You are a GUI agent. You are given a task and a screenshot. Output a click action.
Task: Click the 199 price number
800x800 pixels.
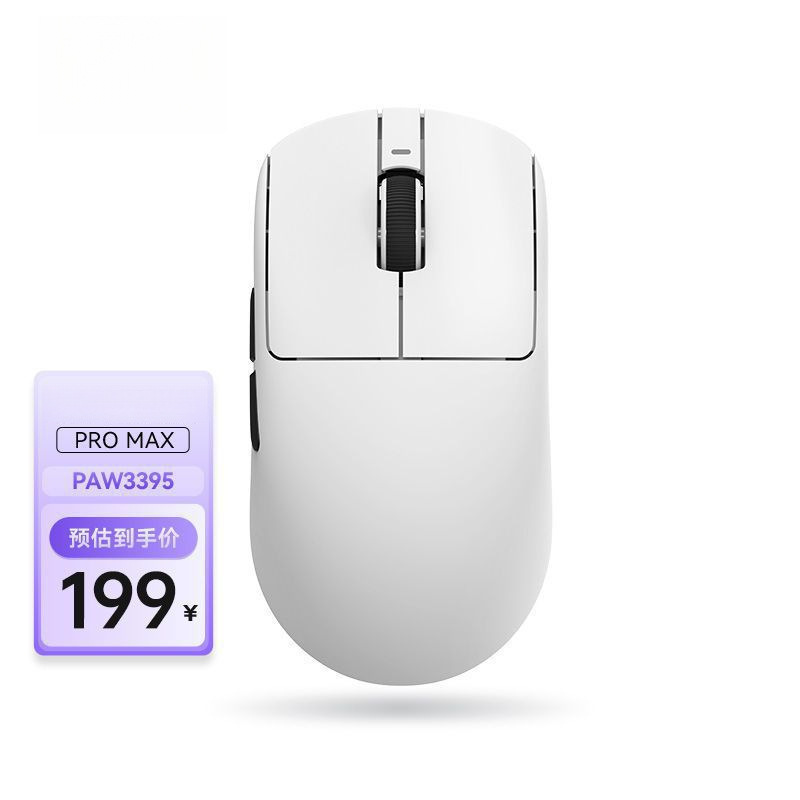(x=118, y=601)
